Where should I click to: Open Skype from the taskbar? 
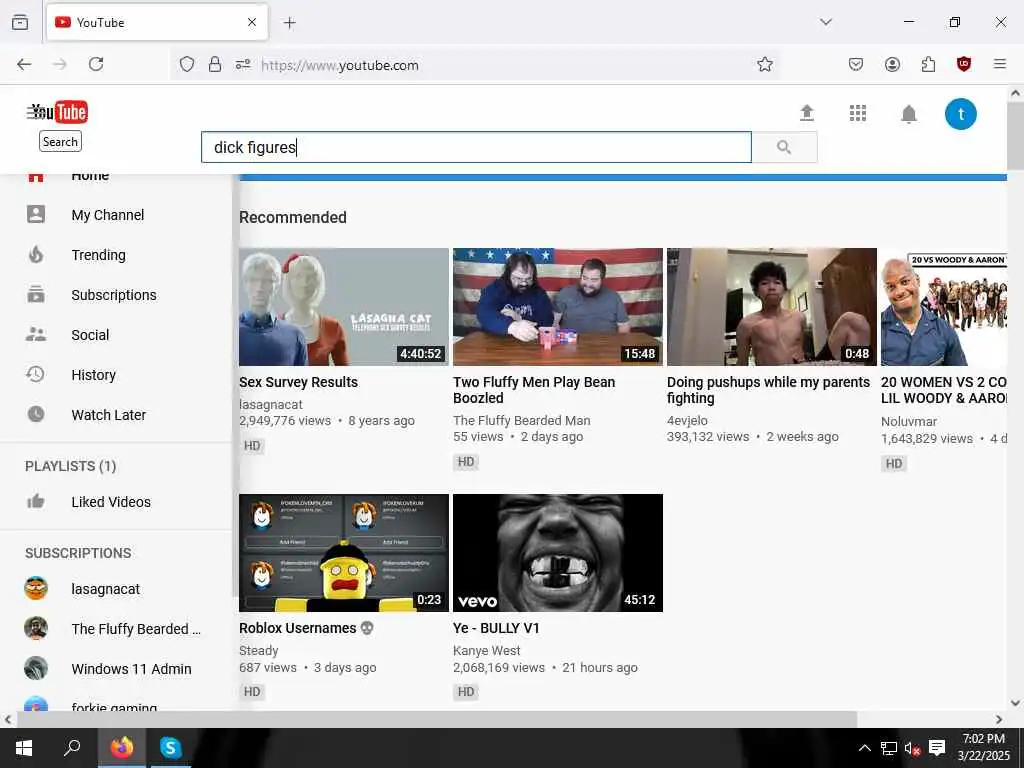pos(170,747)
